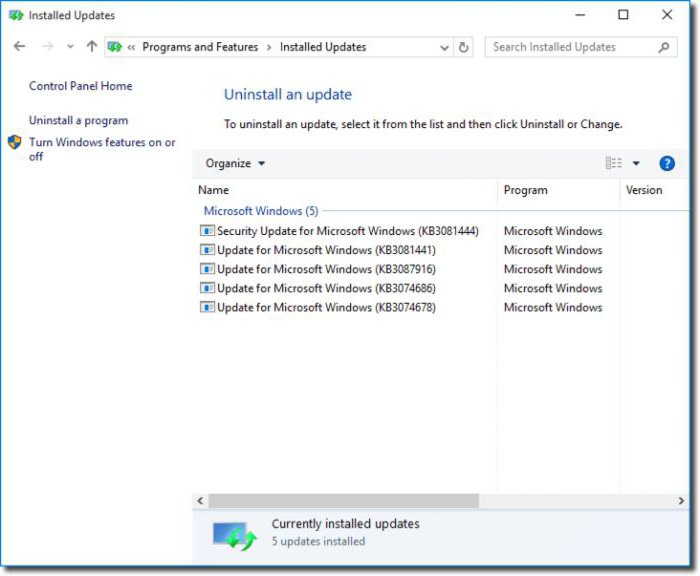The width and height of the screenshot is (700, 576).
Task: Open the Organize dropdown menu
Action: coord(235,163)
